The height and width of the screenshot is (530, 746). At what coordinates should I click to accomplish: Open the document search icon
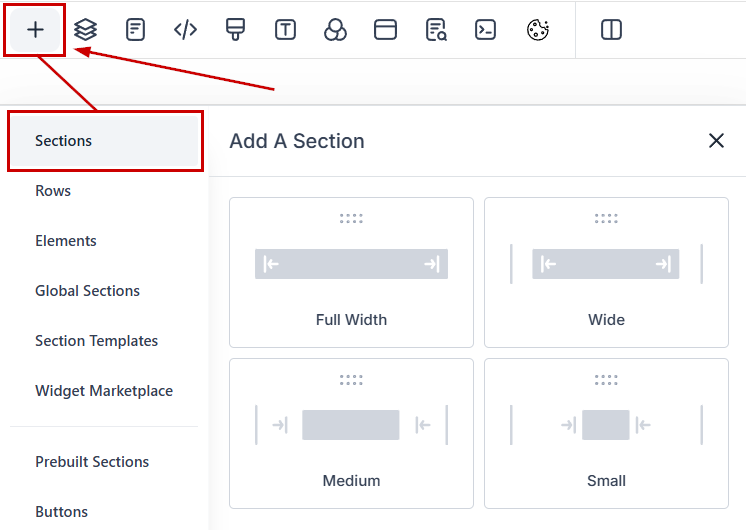(x=436, y=30)
